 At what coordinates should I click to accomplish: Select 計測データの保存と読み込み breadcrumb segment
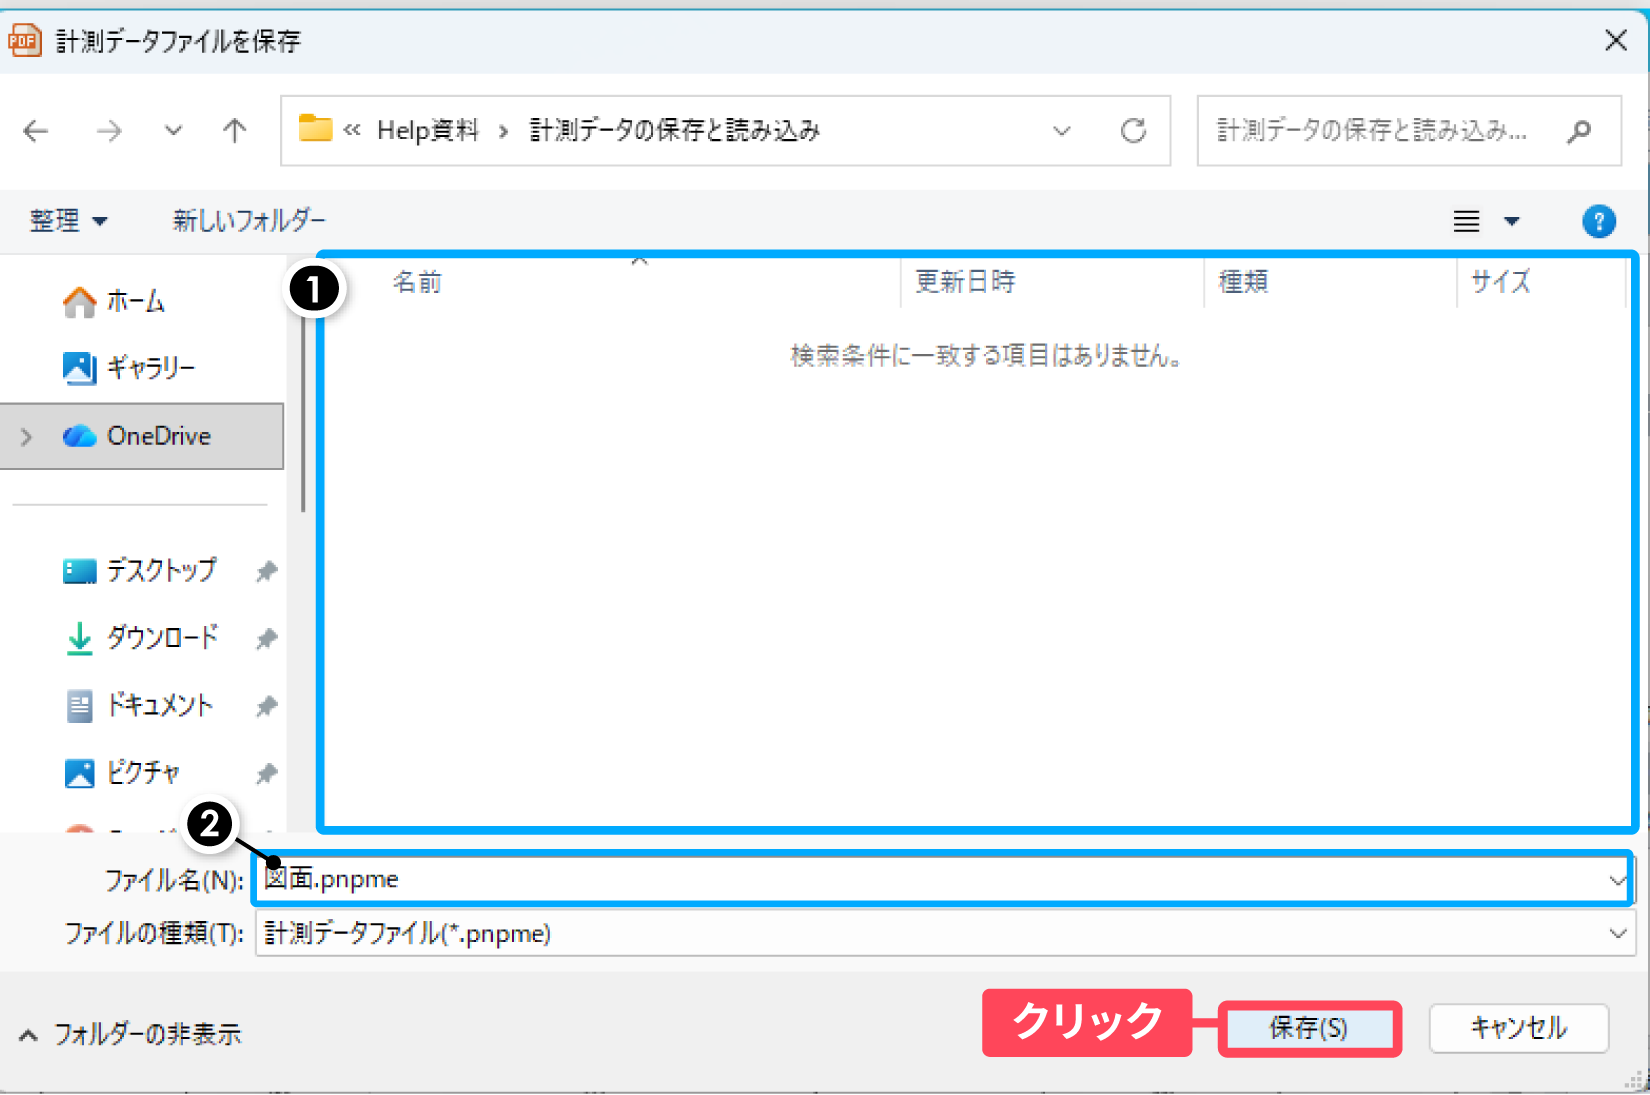tap(674, 130)
